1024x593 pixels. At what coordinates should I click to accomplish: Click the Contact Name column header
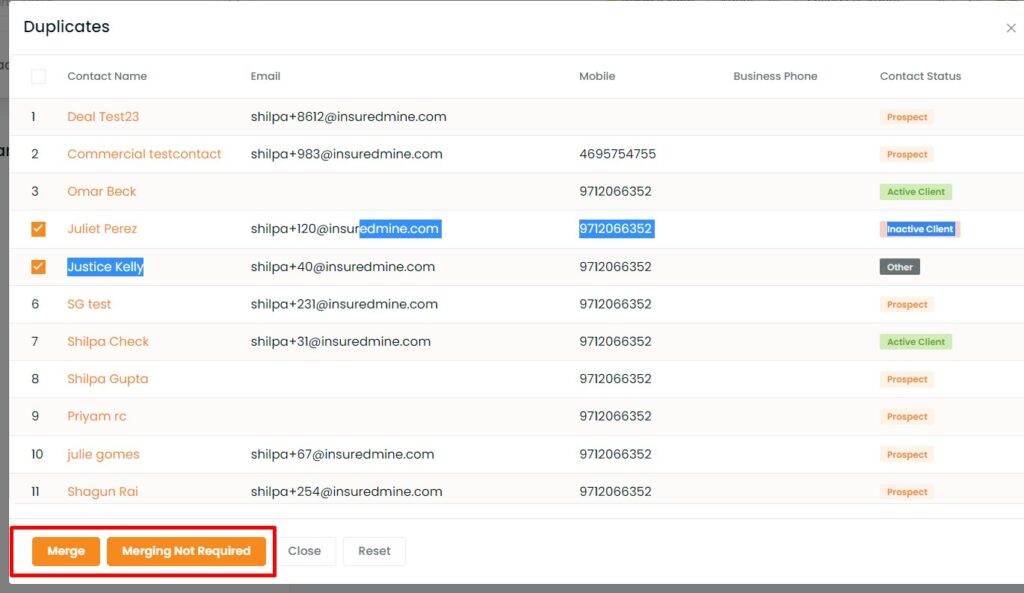coord(107,76)
